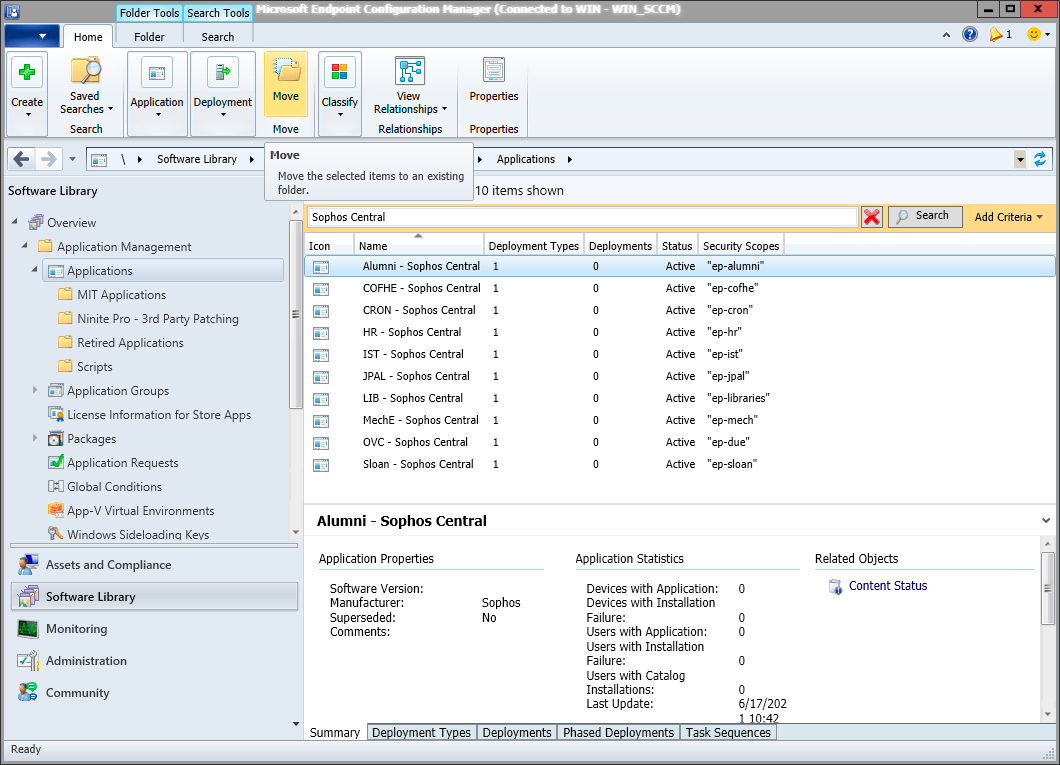Select the MIT Applications folder

(x=121, y=295)
